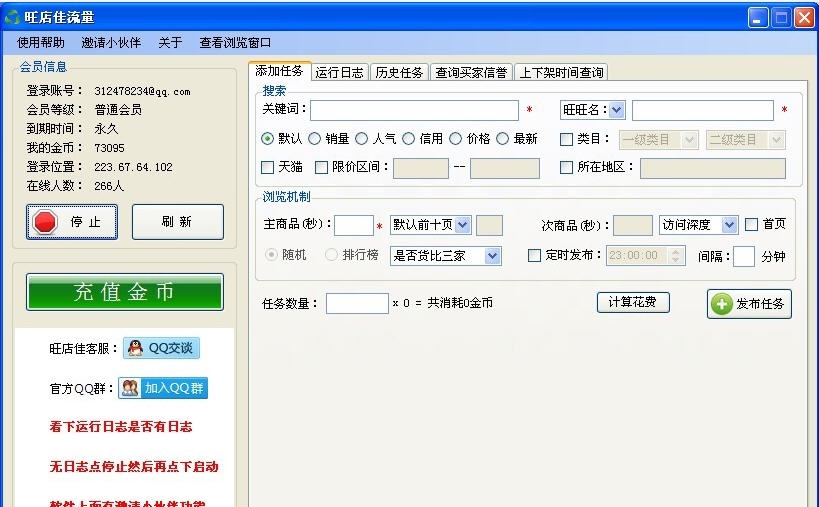Click the red text 无日志点停止然后再点下启动
This screenshot has width=819, height=507.
pos(134,466)
